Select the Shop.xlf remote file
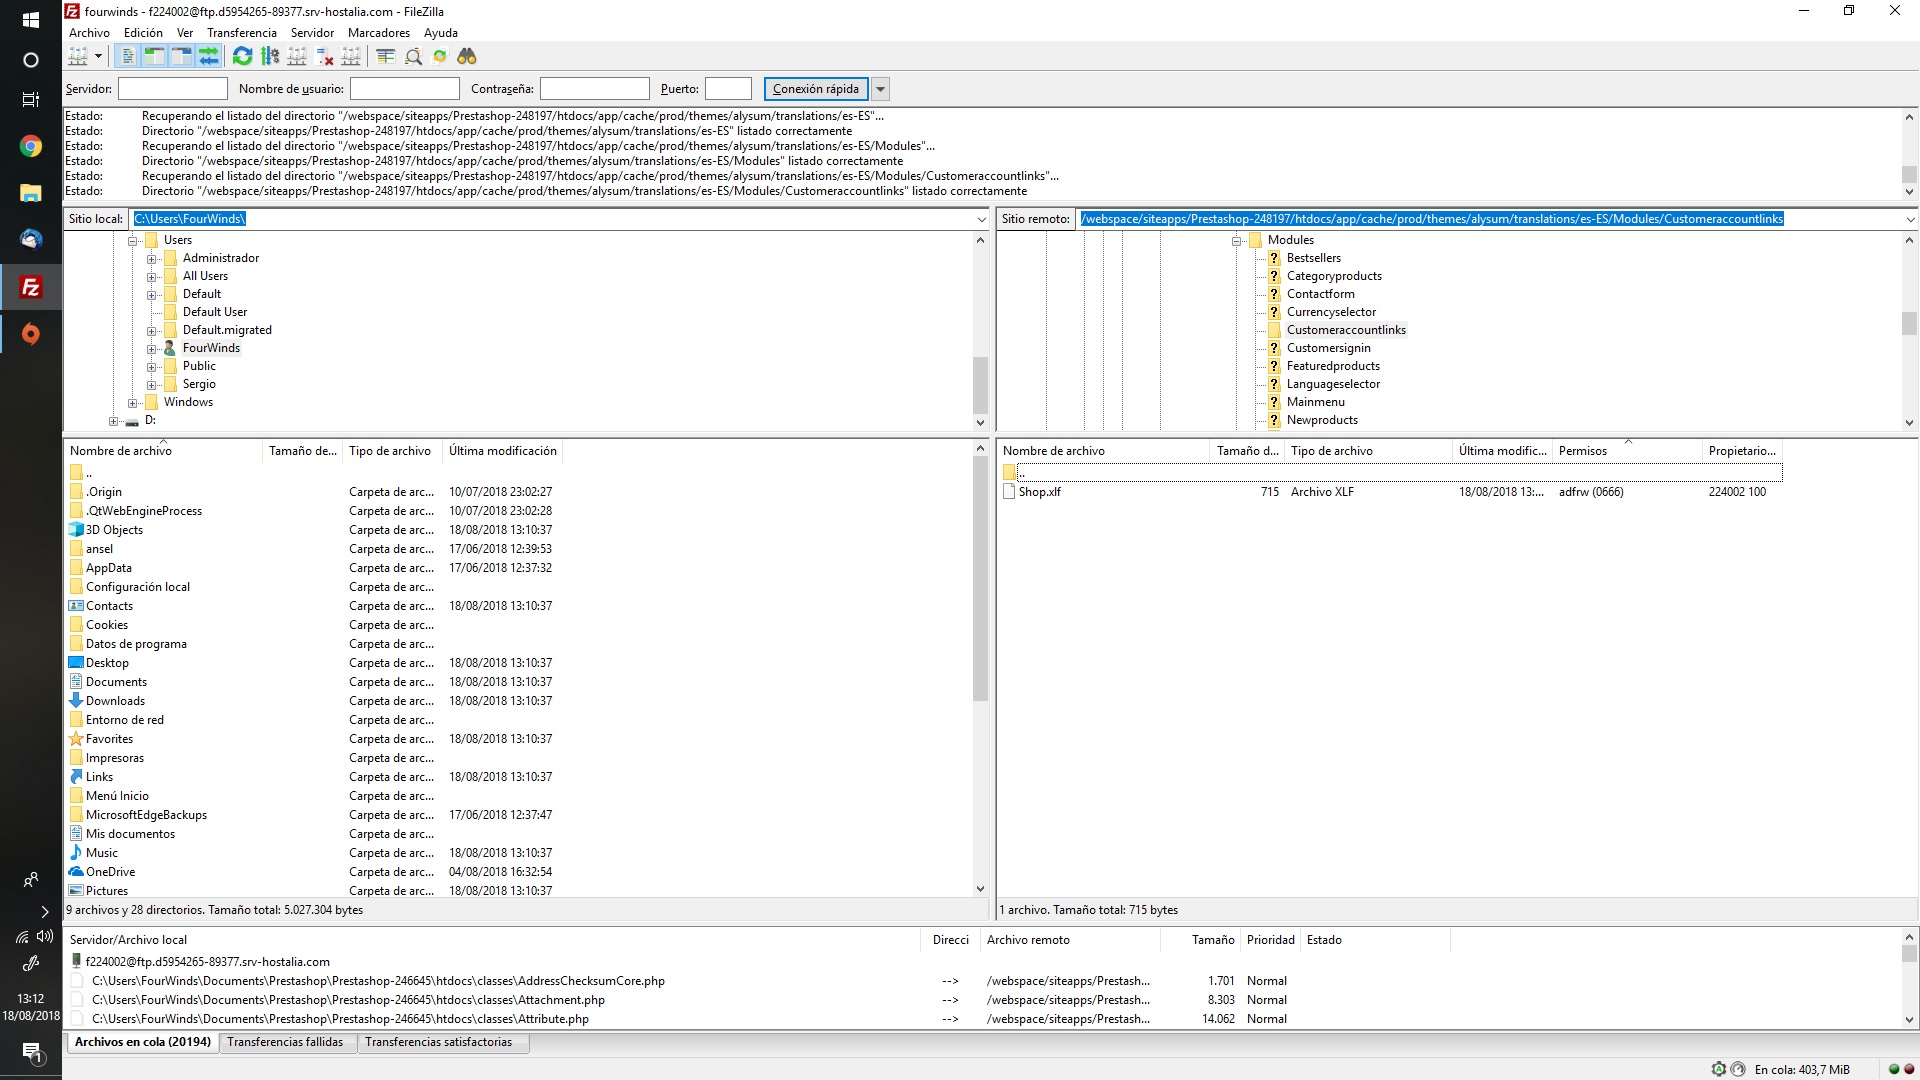Viewport: 1920px width, 1080px height. [x=1039, y=492]
